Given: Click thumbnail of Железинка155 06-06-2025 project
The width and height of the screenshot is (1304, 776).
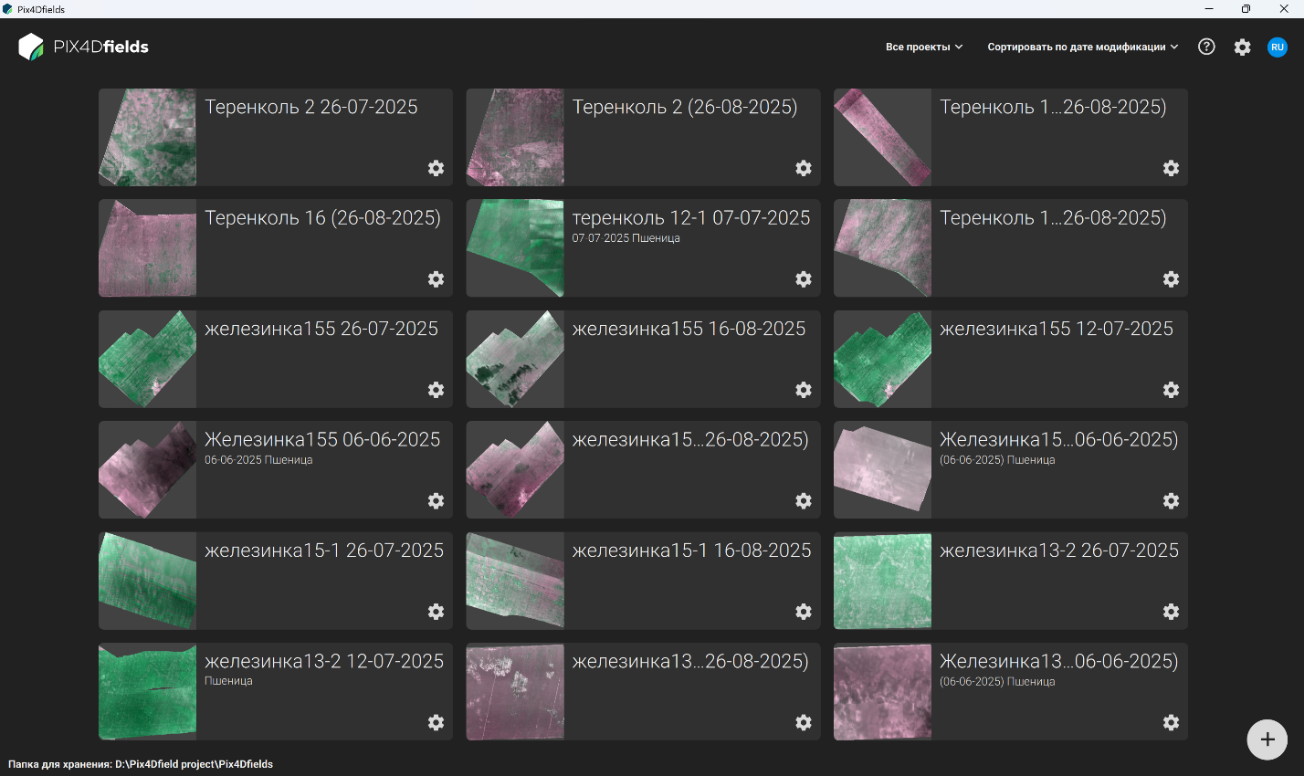Looking at the screenshot, I should coord(148,470).
